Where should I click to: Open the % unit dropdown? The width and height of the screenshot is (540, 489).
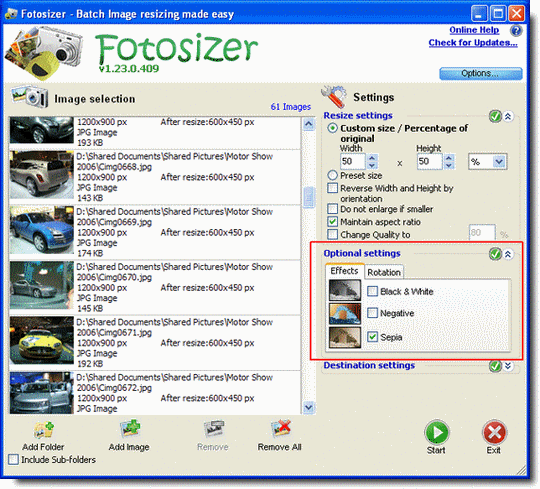tap(499, 161)
